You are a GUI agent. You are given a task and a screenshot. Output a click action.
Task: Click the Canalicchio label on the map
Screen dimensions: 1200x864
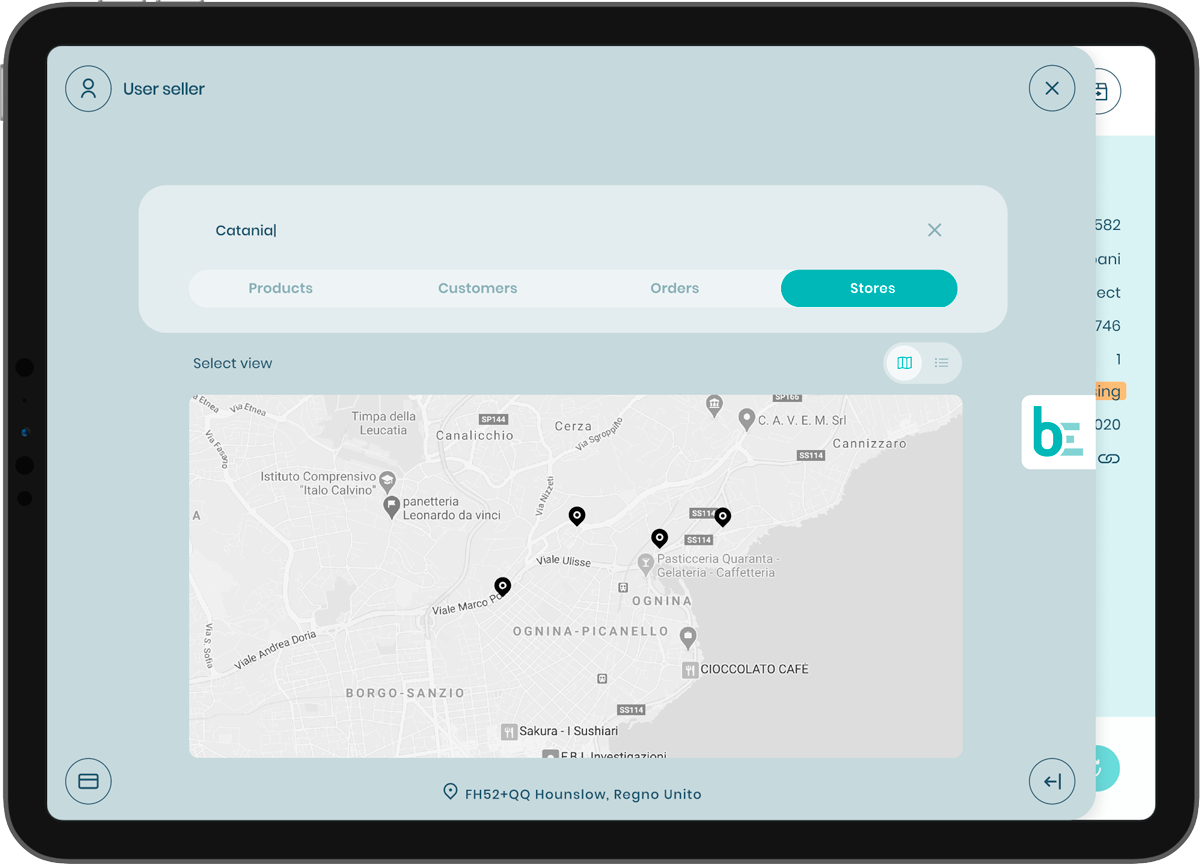tap(475, 436)
